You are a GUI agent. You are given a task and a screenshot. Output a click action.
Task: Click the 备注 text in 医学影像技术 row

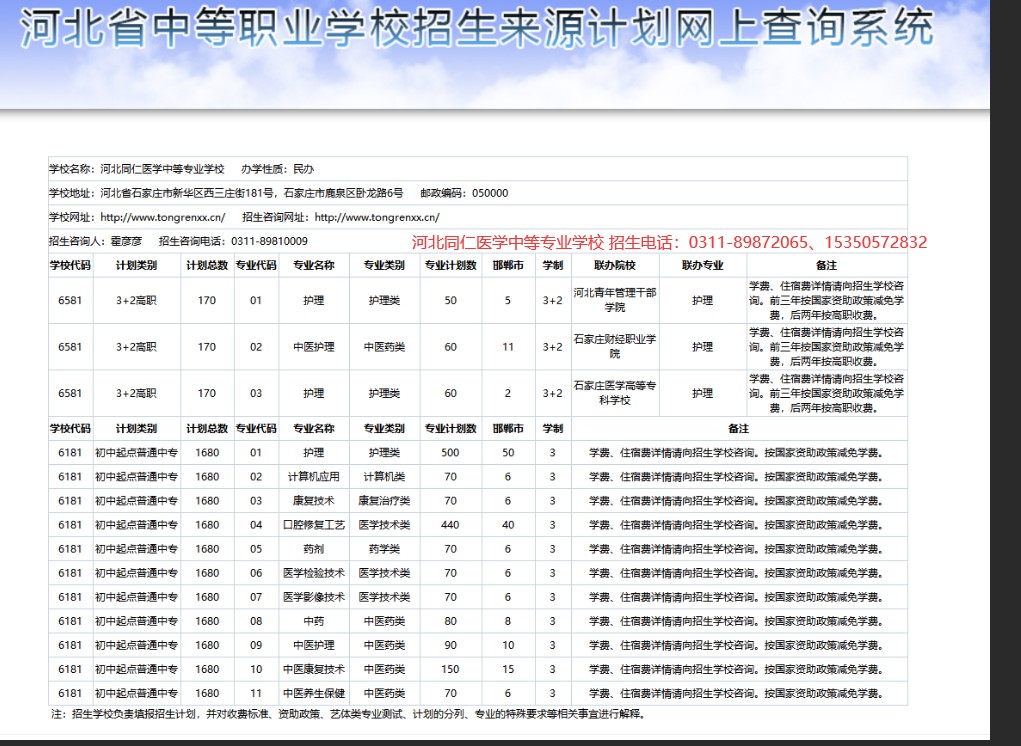(738, 597)
